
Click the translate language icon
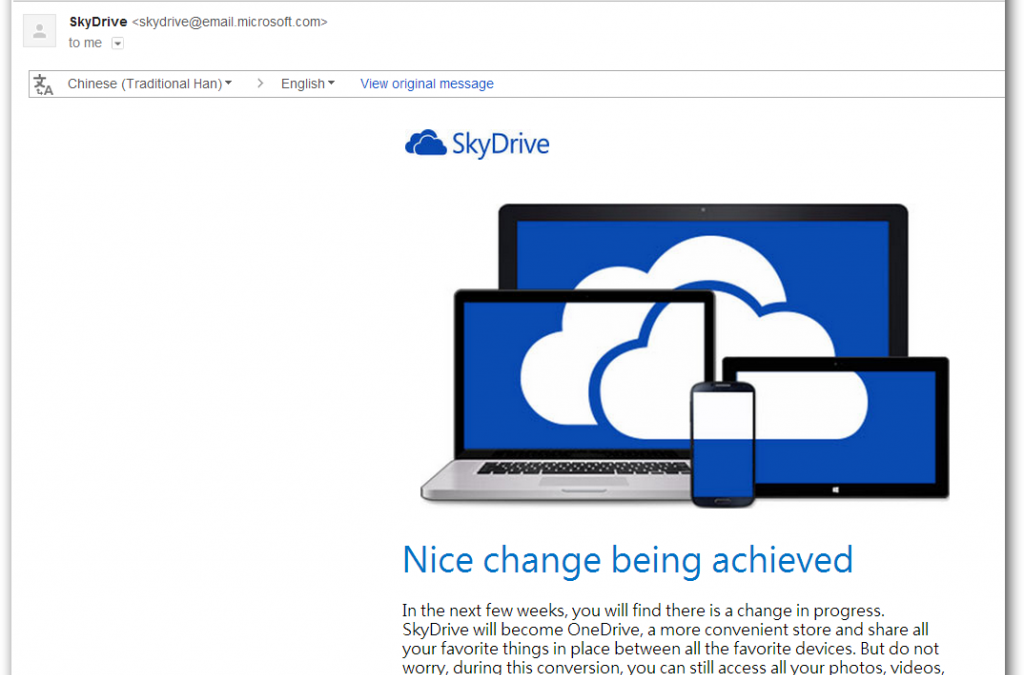point(43,84)
